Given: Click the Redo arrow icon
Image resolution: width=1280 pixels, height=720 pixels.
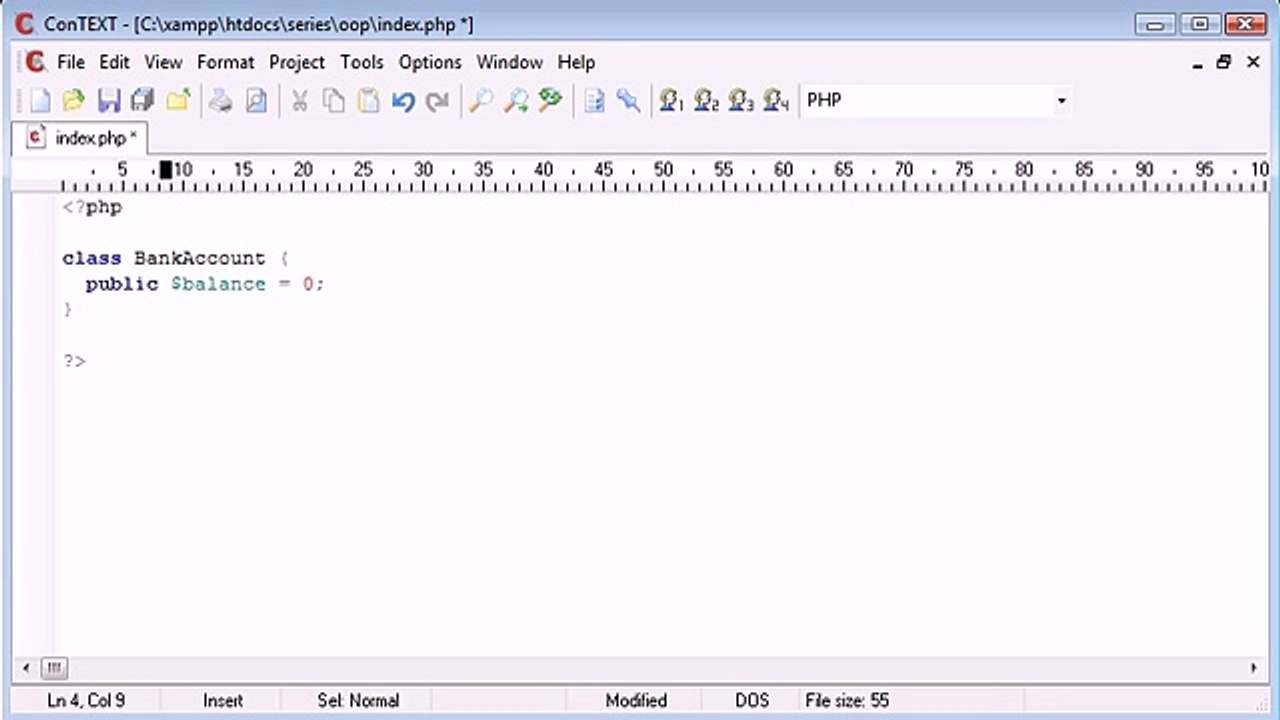Looking at the screenshot, I should [437, 100].
